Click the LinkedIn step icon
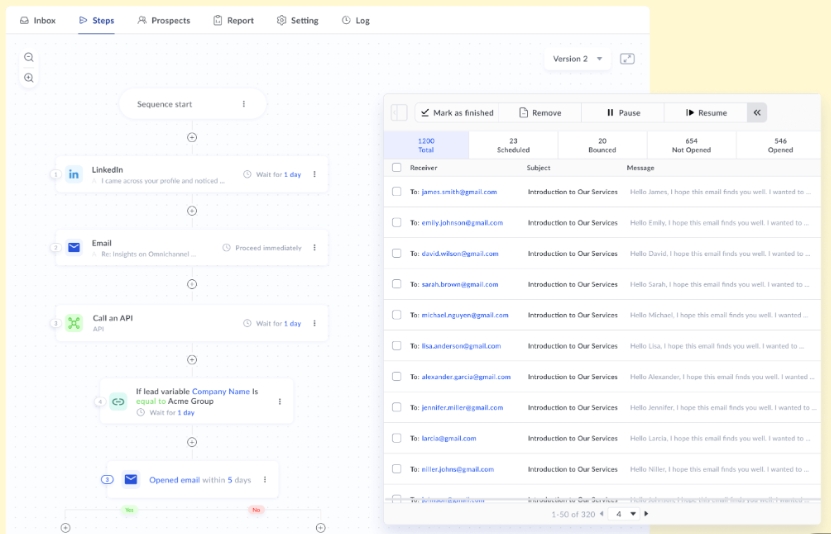 click(74, 174)
